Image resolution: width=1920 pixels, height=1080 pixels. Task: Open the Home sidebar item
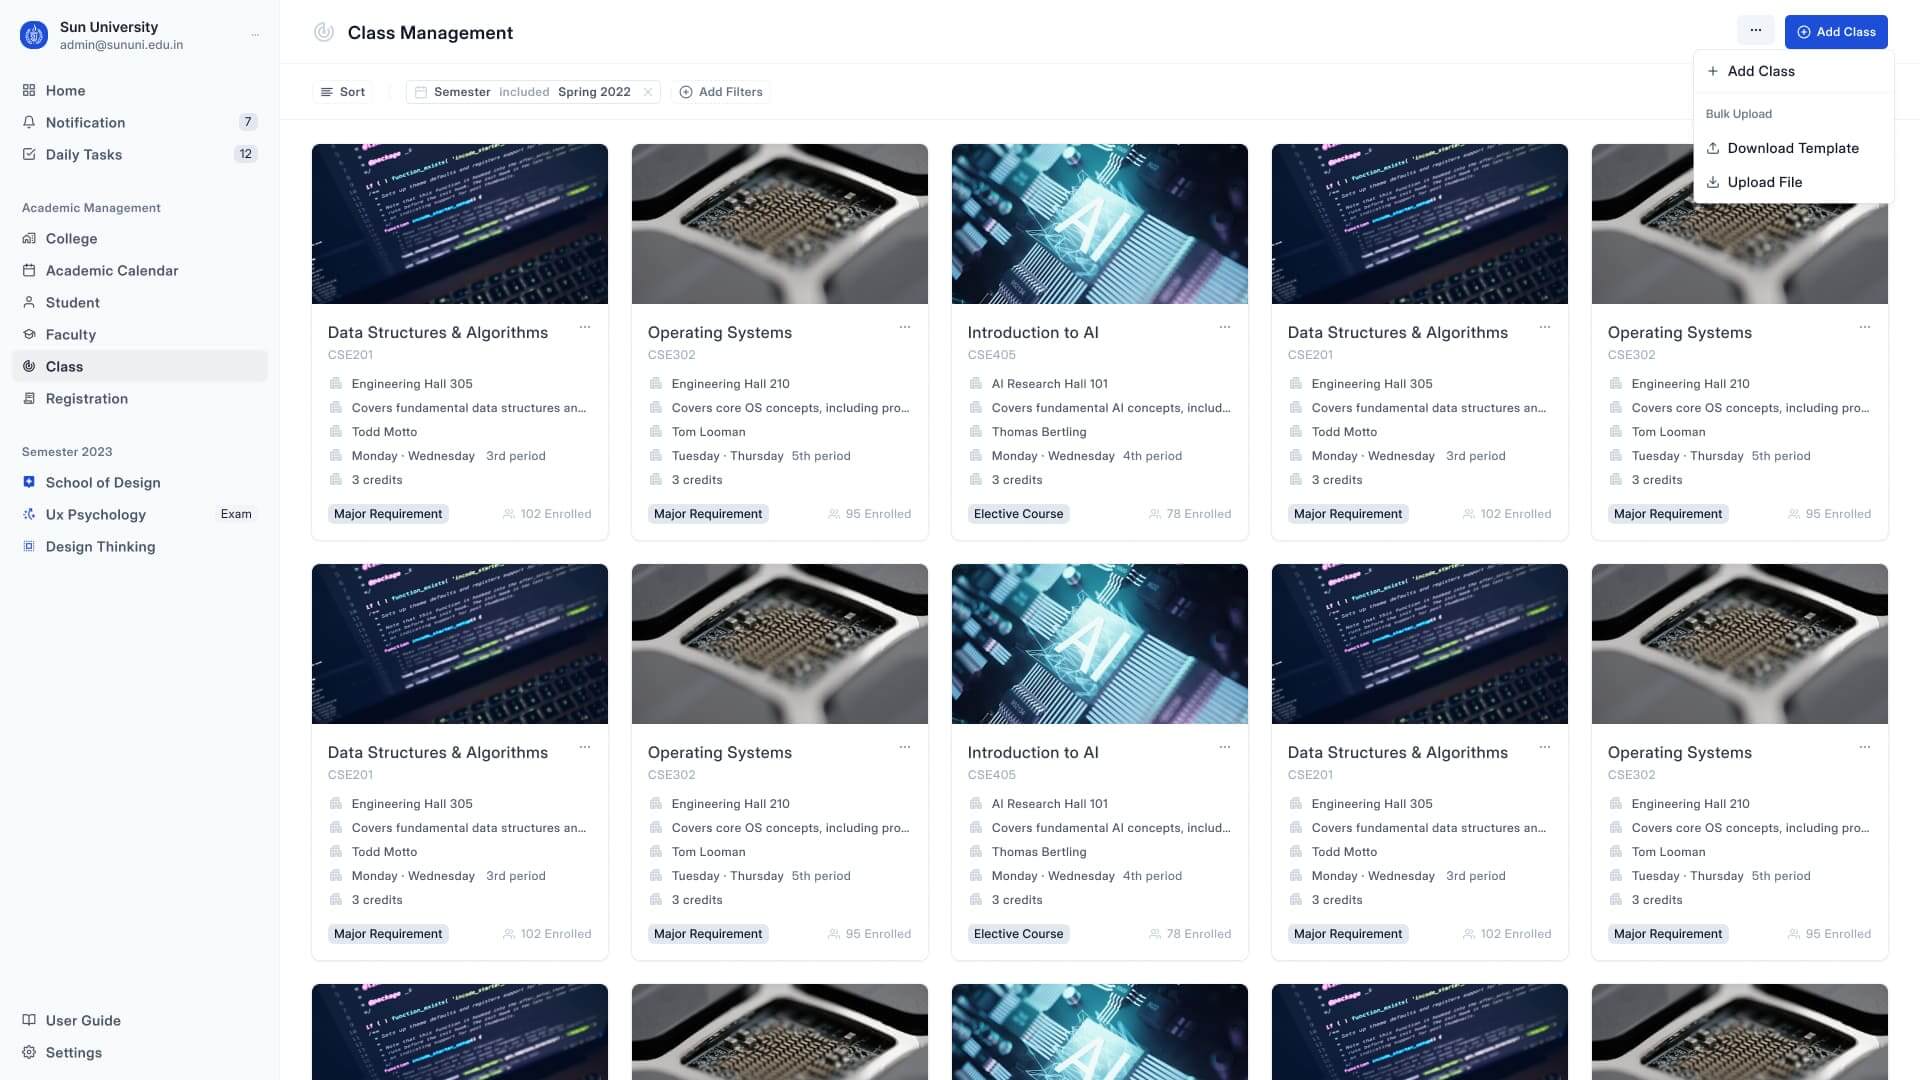(140, 90)
